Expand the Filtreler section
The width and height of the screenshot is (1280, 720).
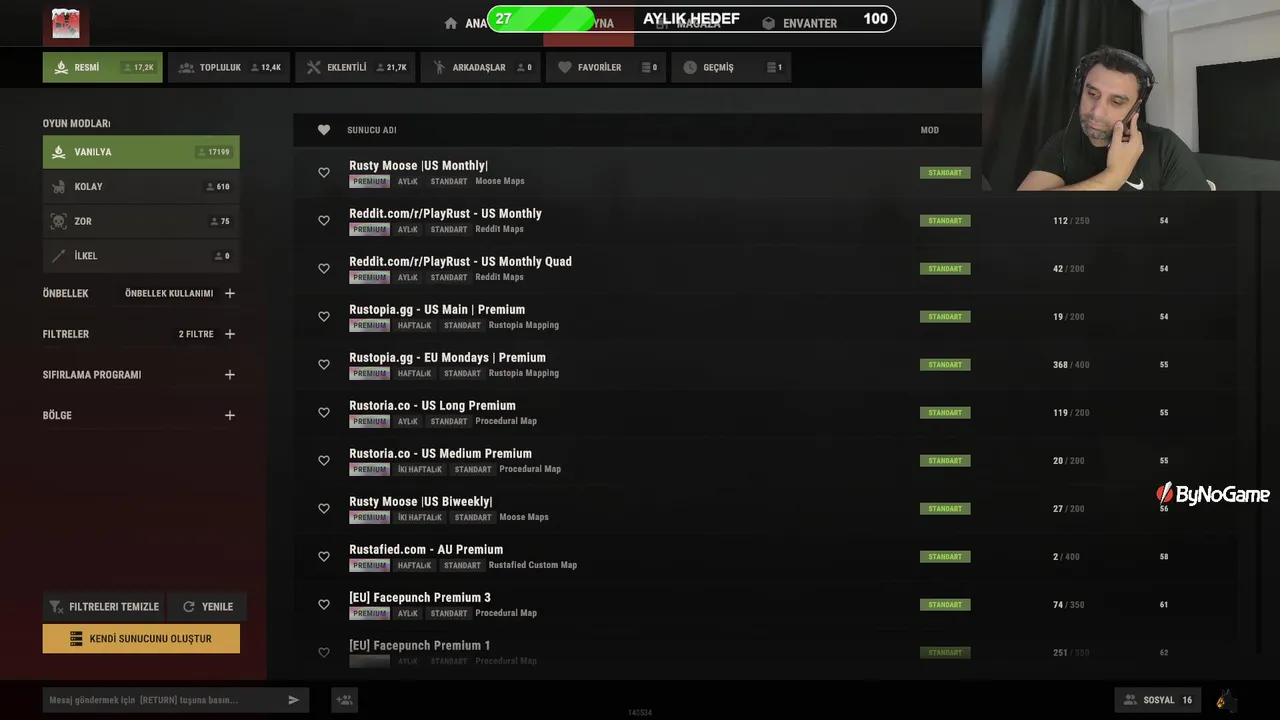230,334
